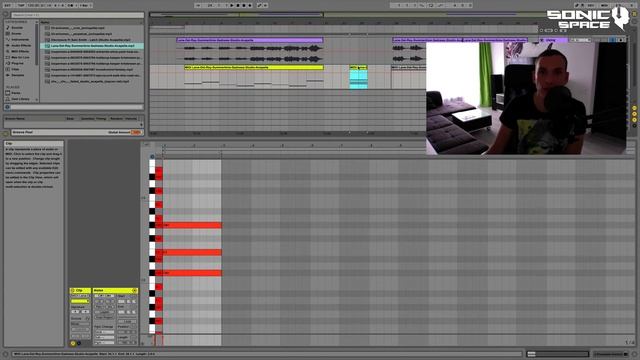Toggle the Fold button in note editor
The height and width of the screenshot is (360, 640).
pyautogui.click(x=146, y=144)
